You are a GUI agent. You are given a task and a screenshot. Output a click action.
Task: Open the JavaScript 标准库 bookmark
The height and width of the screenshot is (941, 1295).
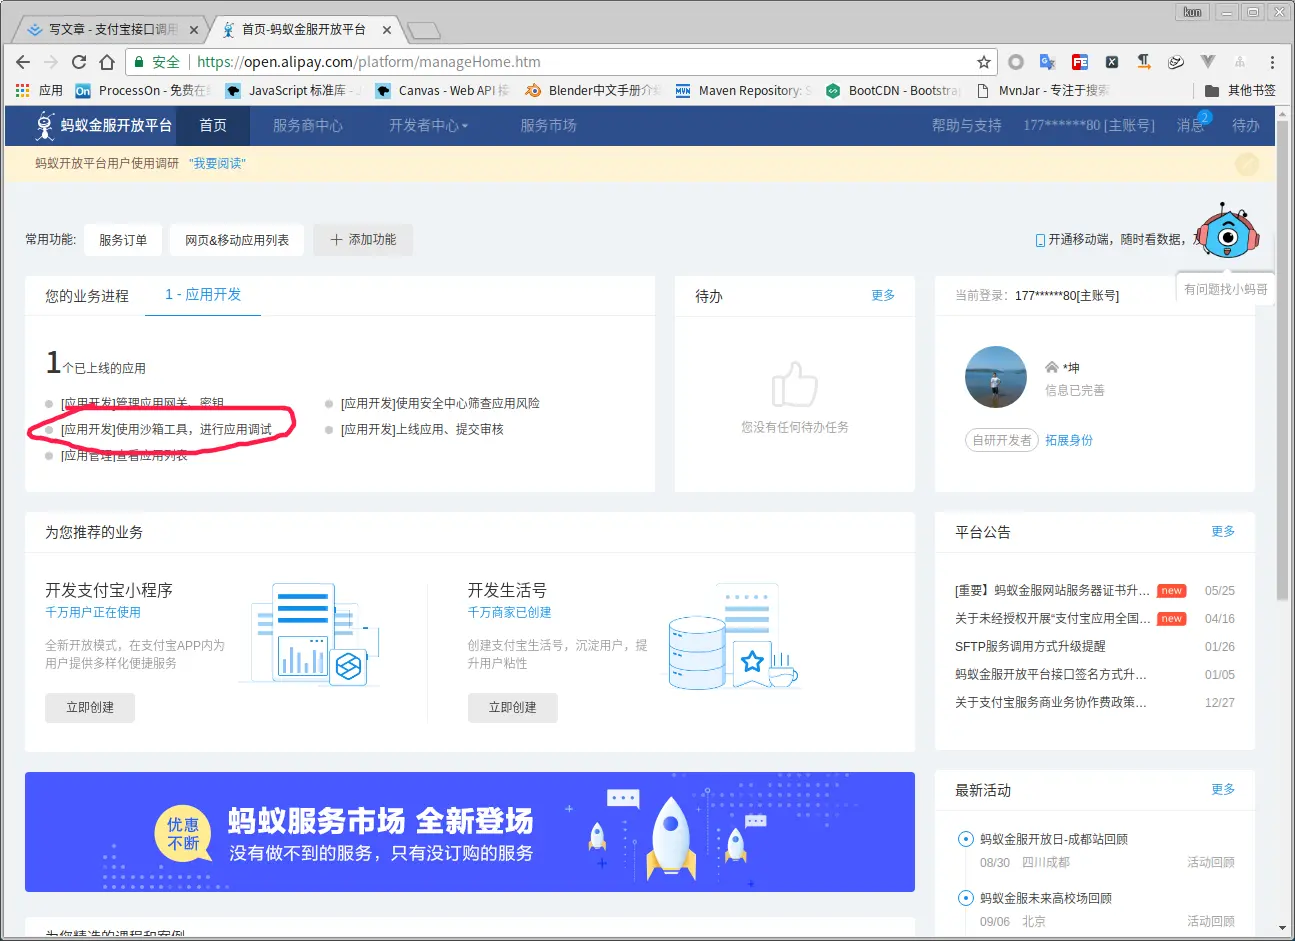pyautogui.click(x=292, y=90)
